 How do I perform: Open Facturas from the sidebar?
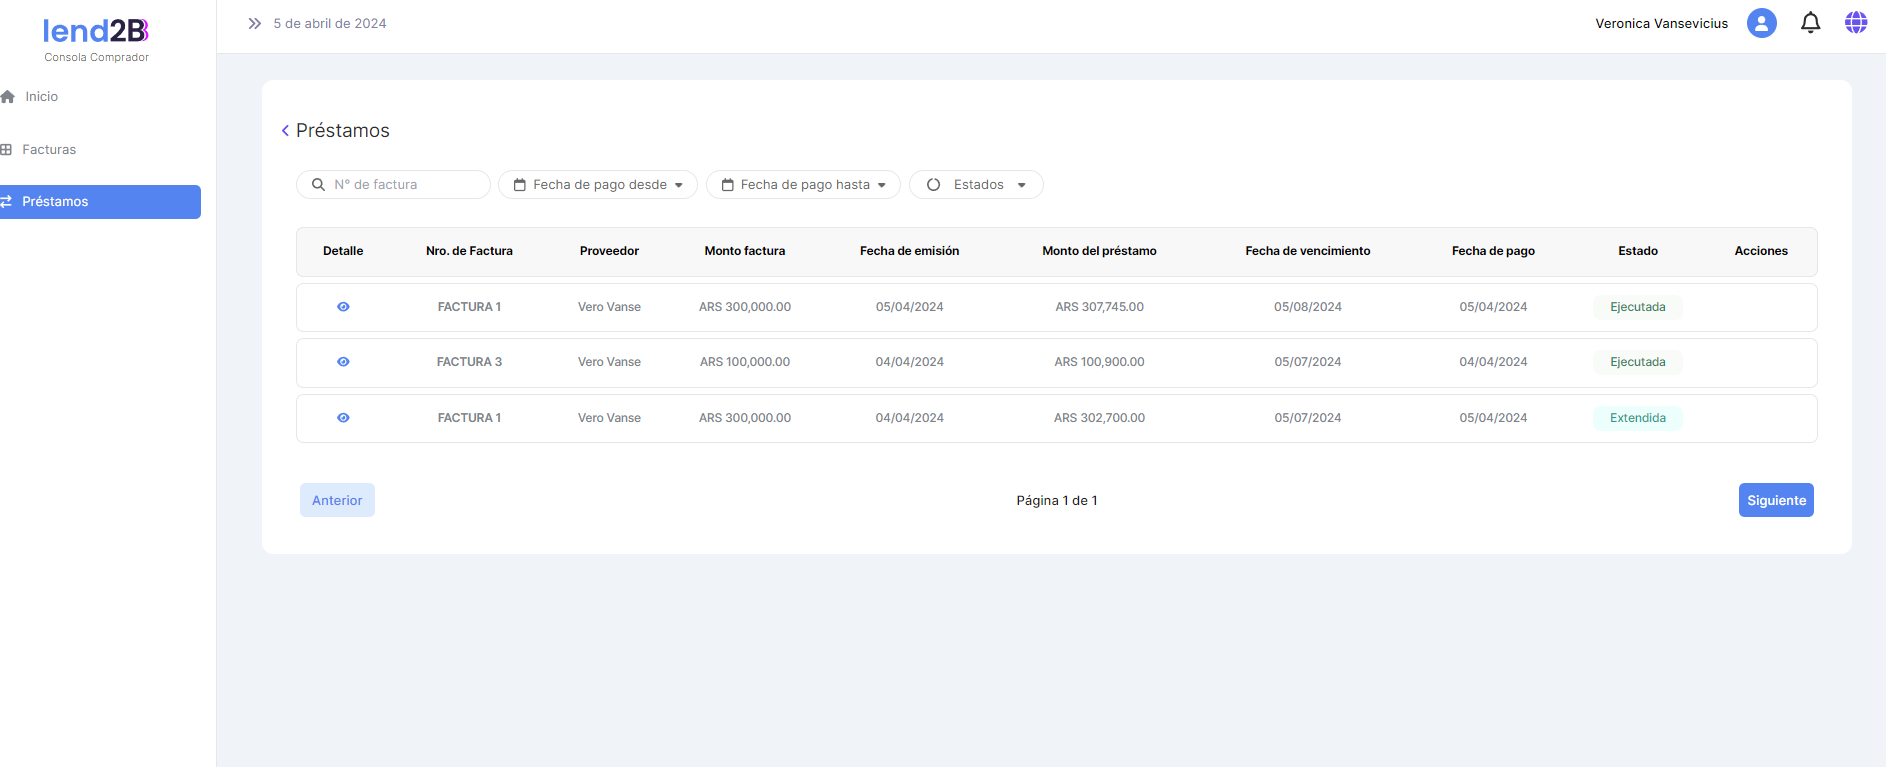48,150
